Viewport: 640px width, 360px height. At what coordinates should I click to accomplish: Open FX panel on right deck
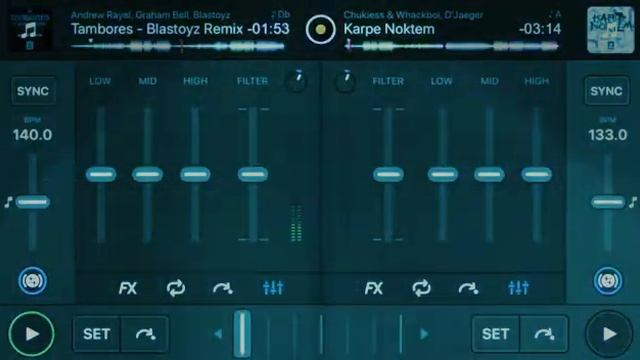point(374,288)
